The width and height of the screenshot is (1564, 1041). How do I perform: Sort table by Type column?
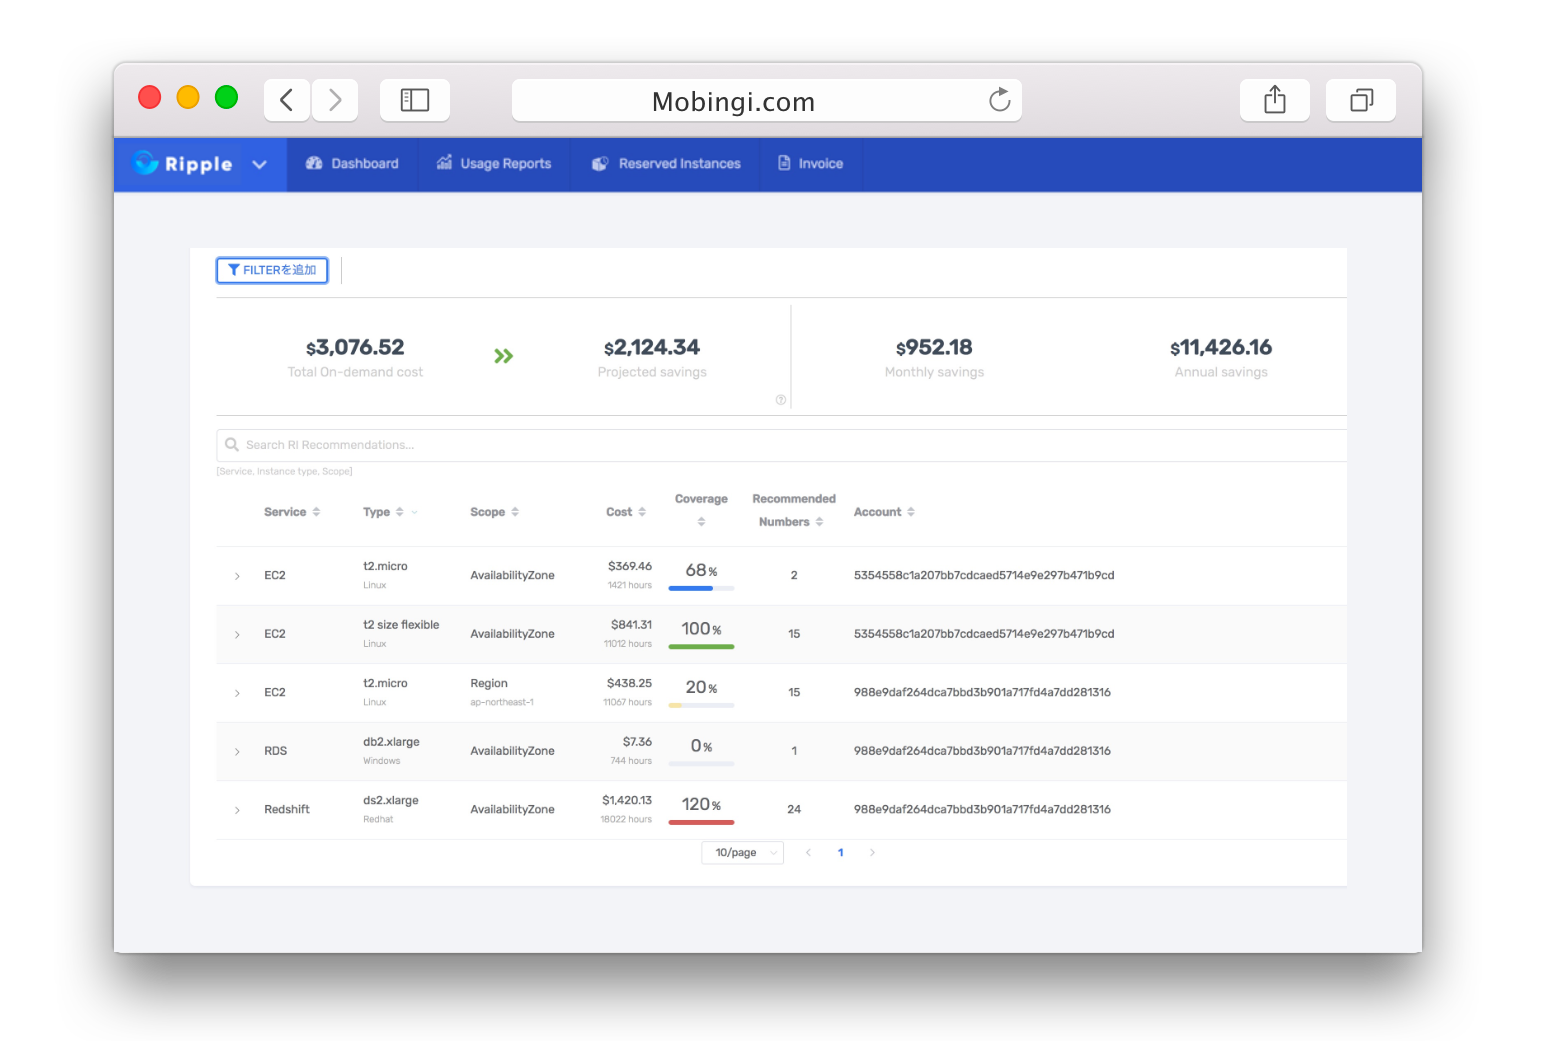click(400, 512)
